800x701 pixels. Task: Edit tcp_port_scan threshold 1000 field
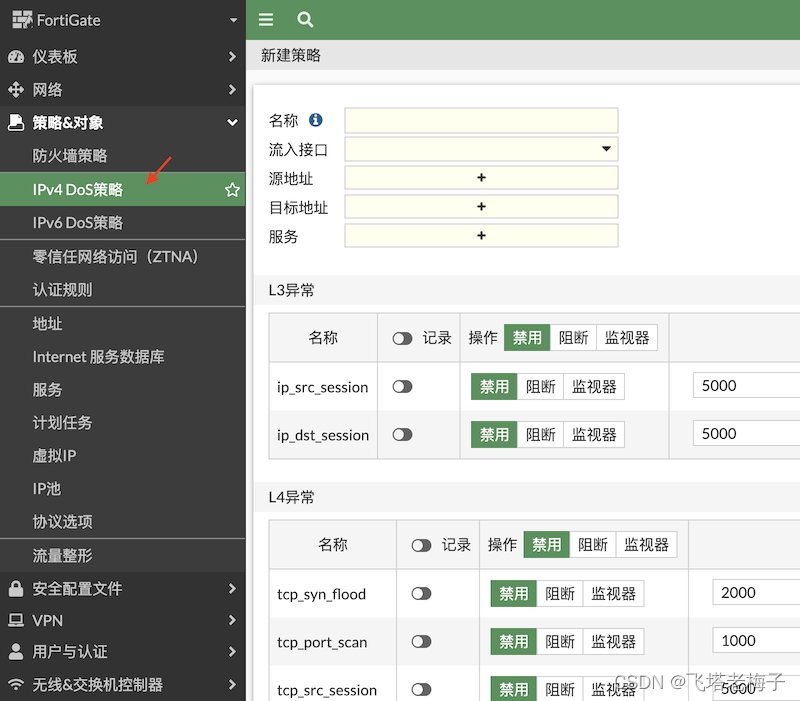[x=756, y=640]
